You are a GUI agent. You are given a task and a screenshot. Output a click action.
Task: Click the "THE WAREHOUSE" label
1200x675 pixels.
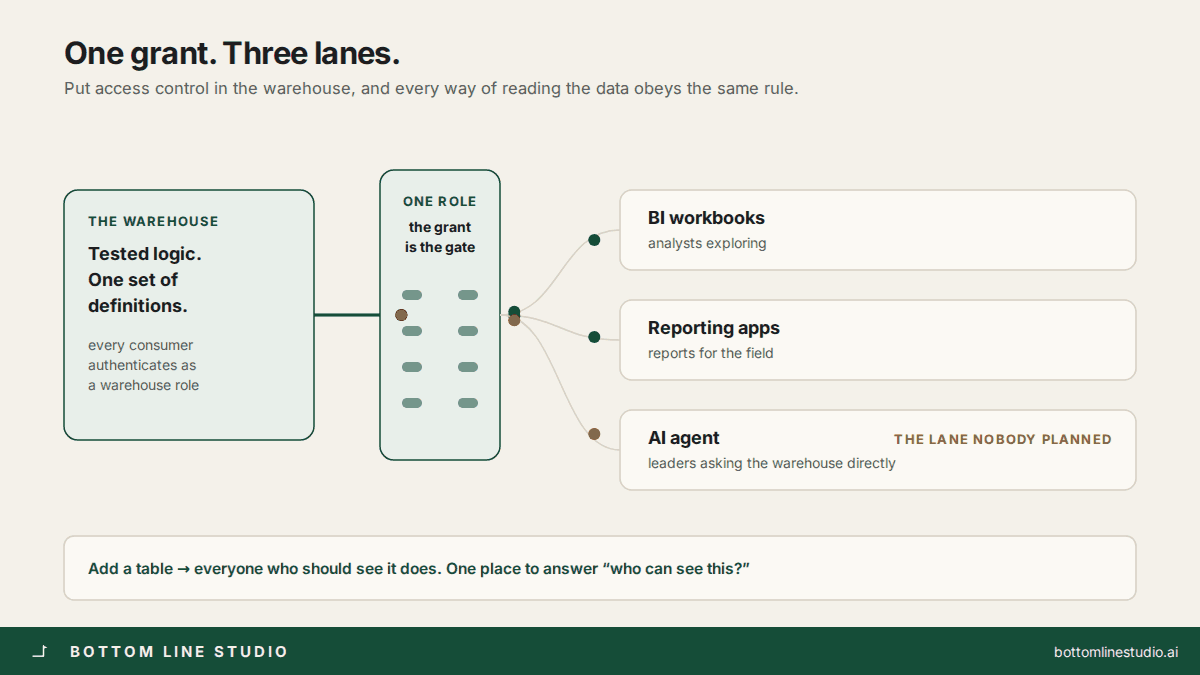pos(153,222)
